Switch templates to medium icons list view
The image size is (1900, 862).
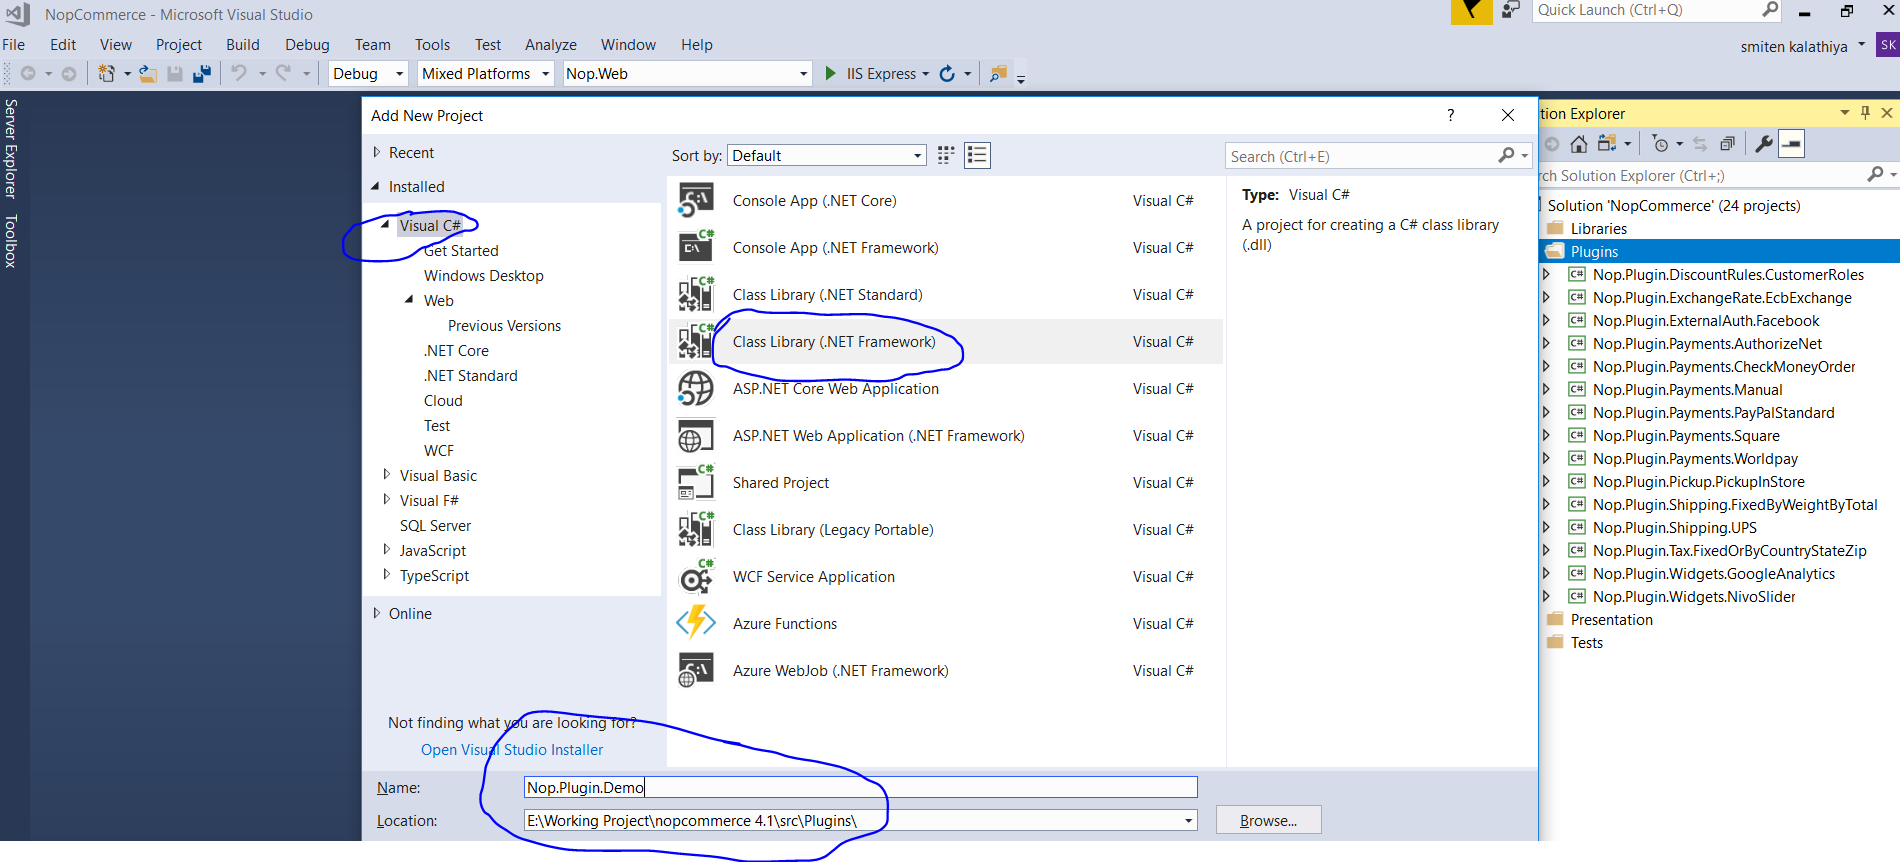coord(977,155)
